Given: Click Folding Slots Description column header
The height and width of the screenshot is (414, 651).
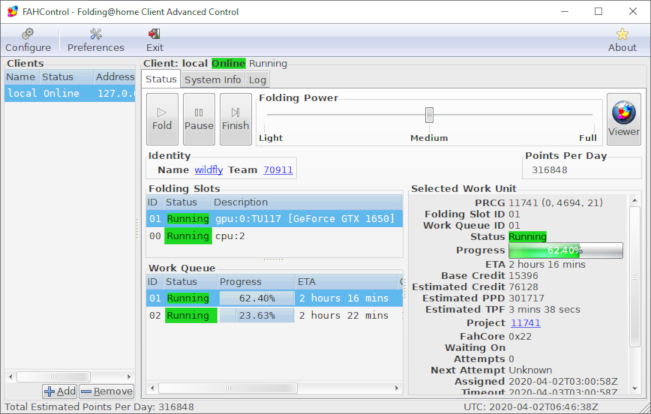Looking at the screenshot, I should pos(306,202).
